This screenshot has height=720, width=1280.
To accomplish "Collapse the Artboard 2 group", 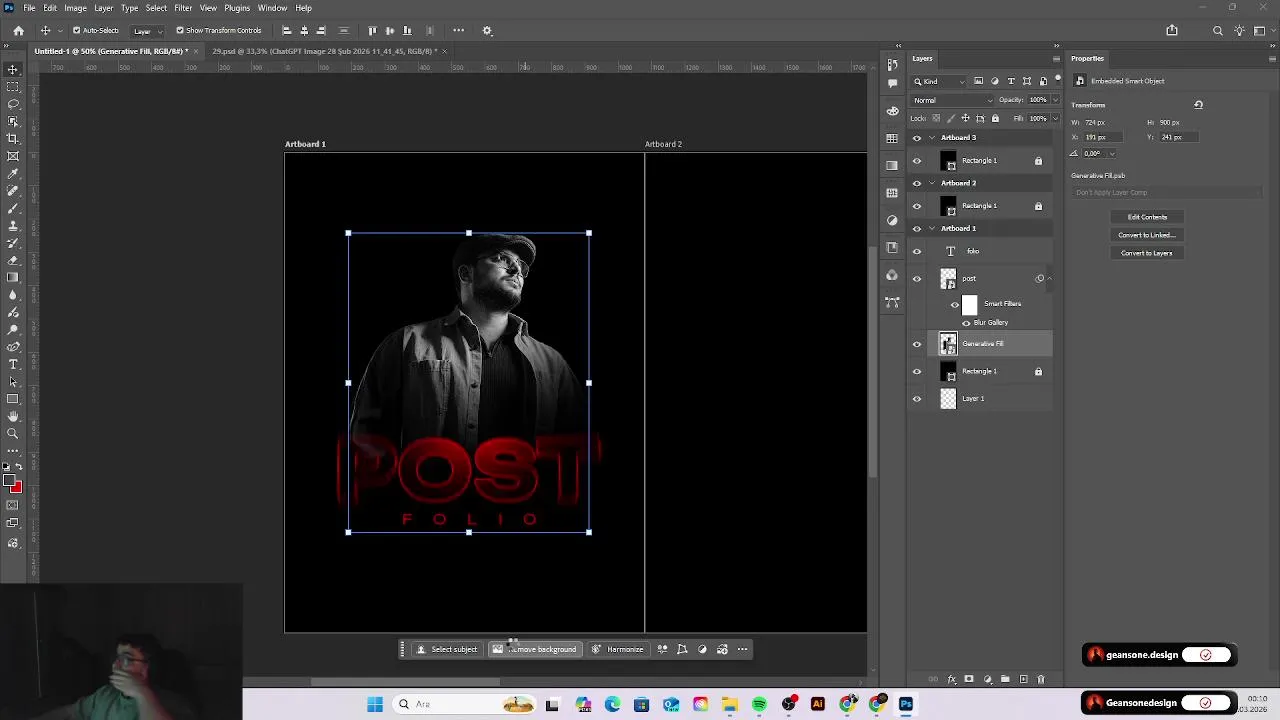I will (x=932, y=183).
